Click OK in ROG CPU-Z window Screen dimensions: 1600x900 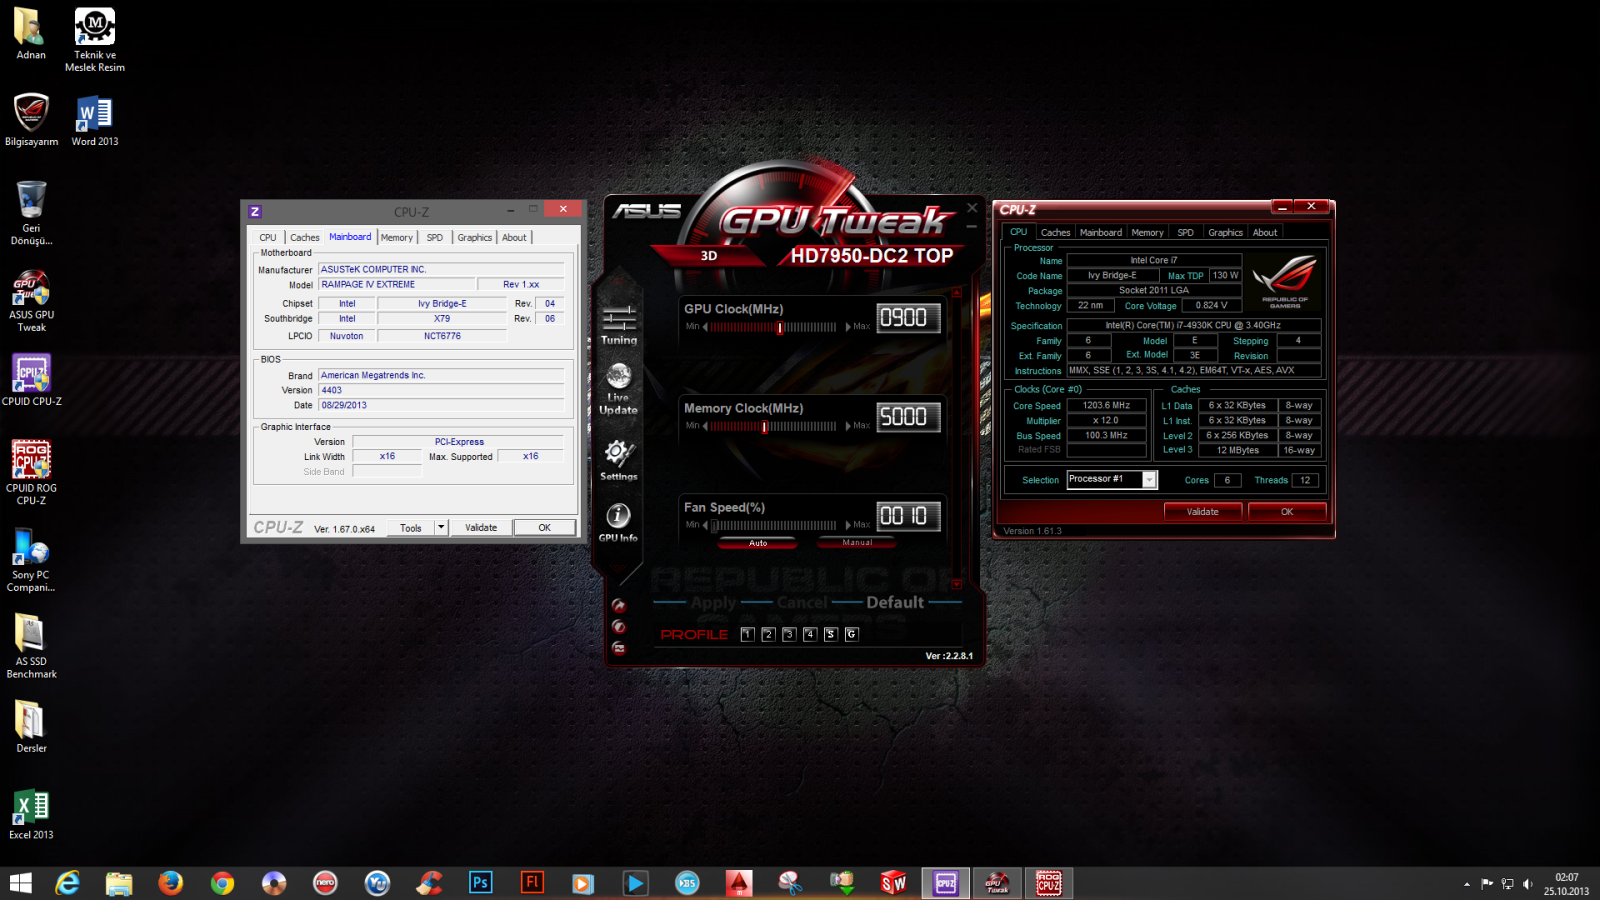click(1287, 512)
